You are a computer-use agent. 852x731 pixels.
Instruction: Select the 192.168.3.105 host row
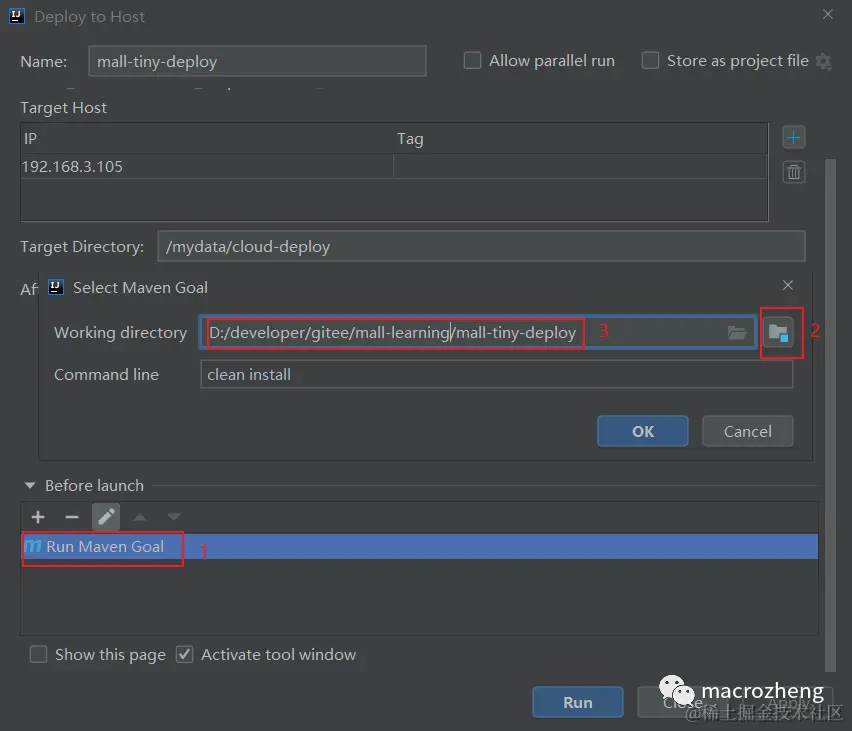point(394,166)
